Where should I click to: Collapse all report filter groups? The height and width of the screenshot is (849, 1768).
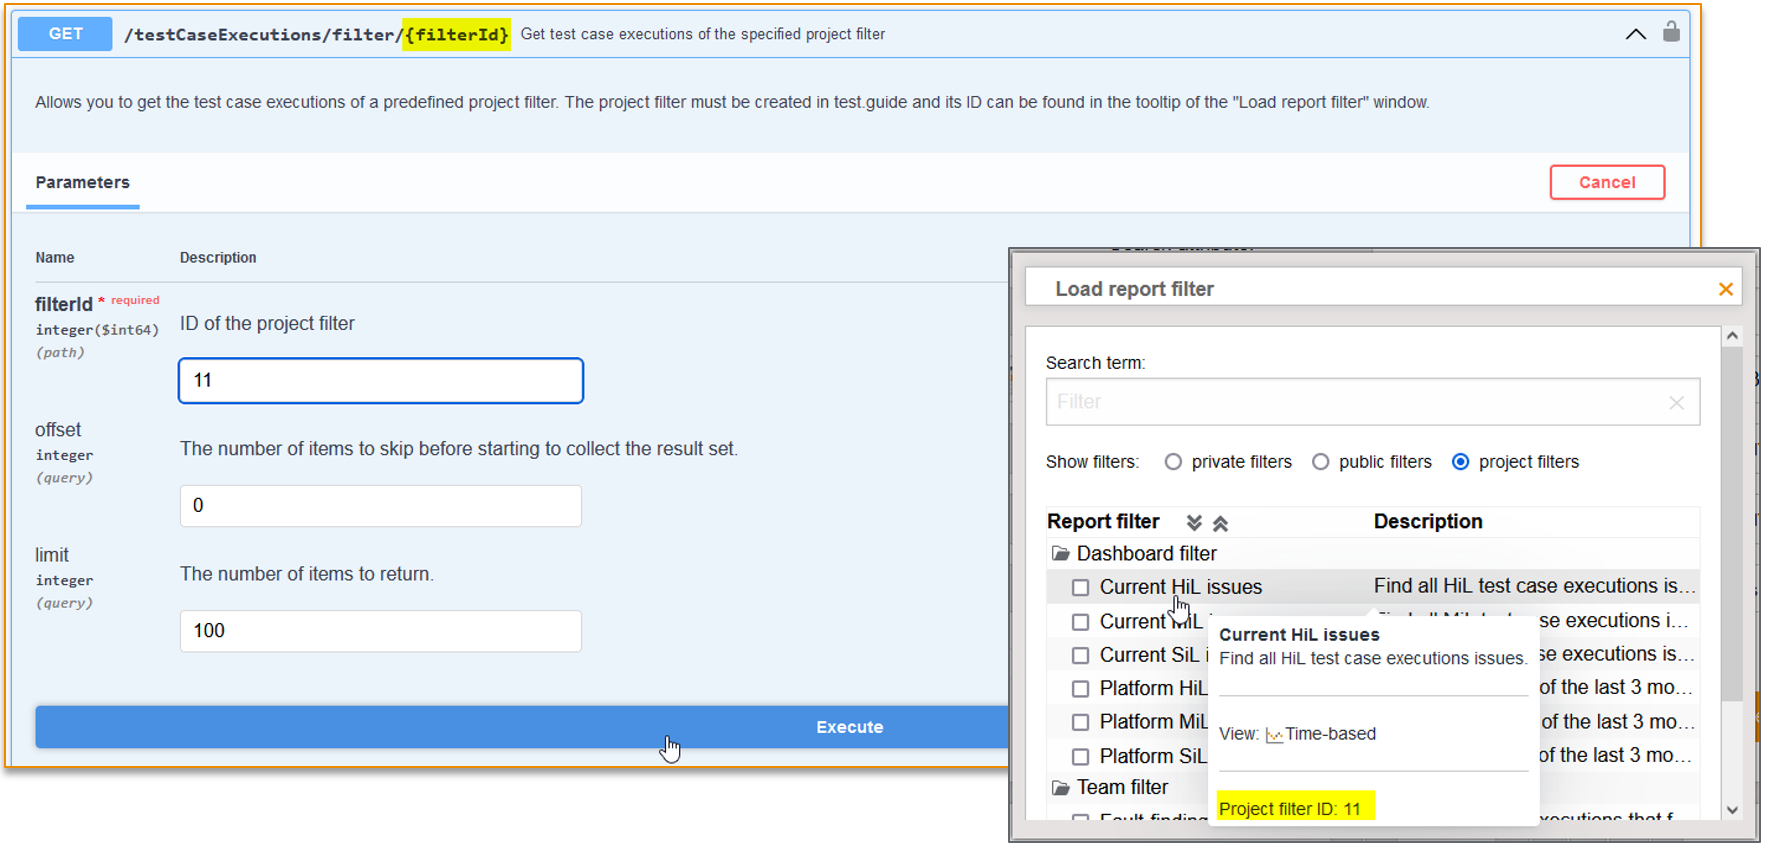pos(1220,523)
